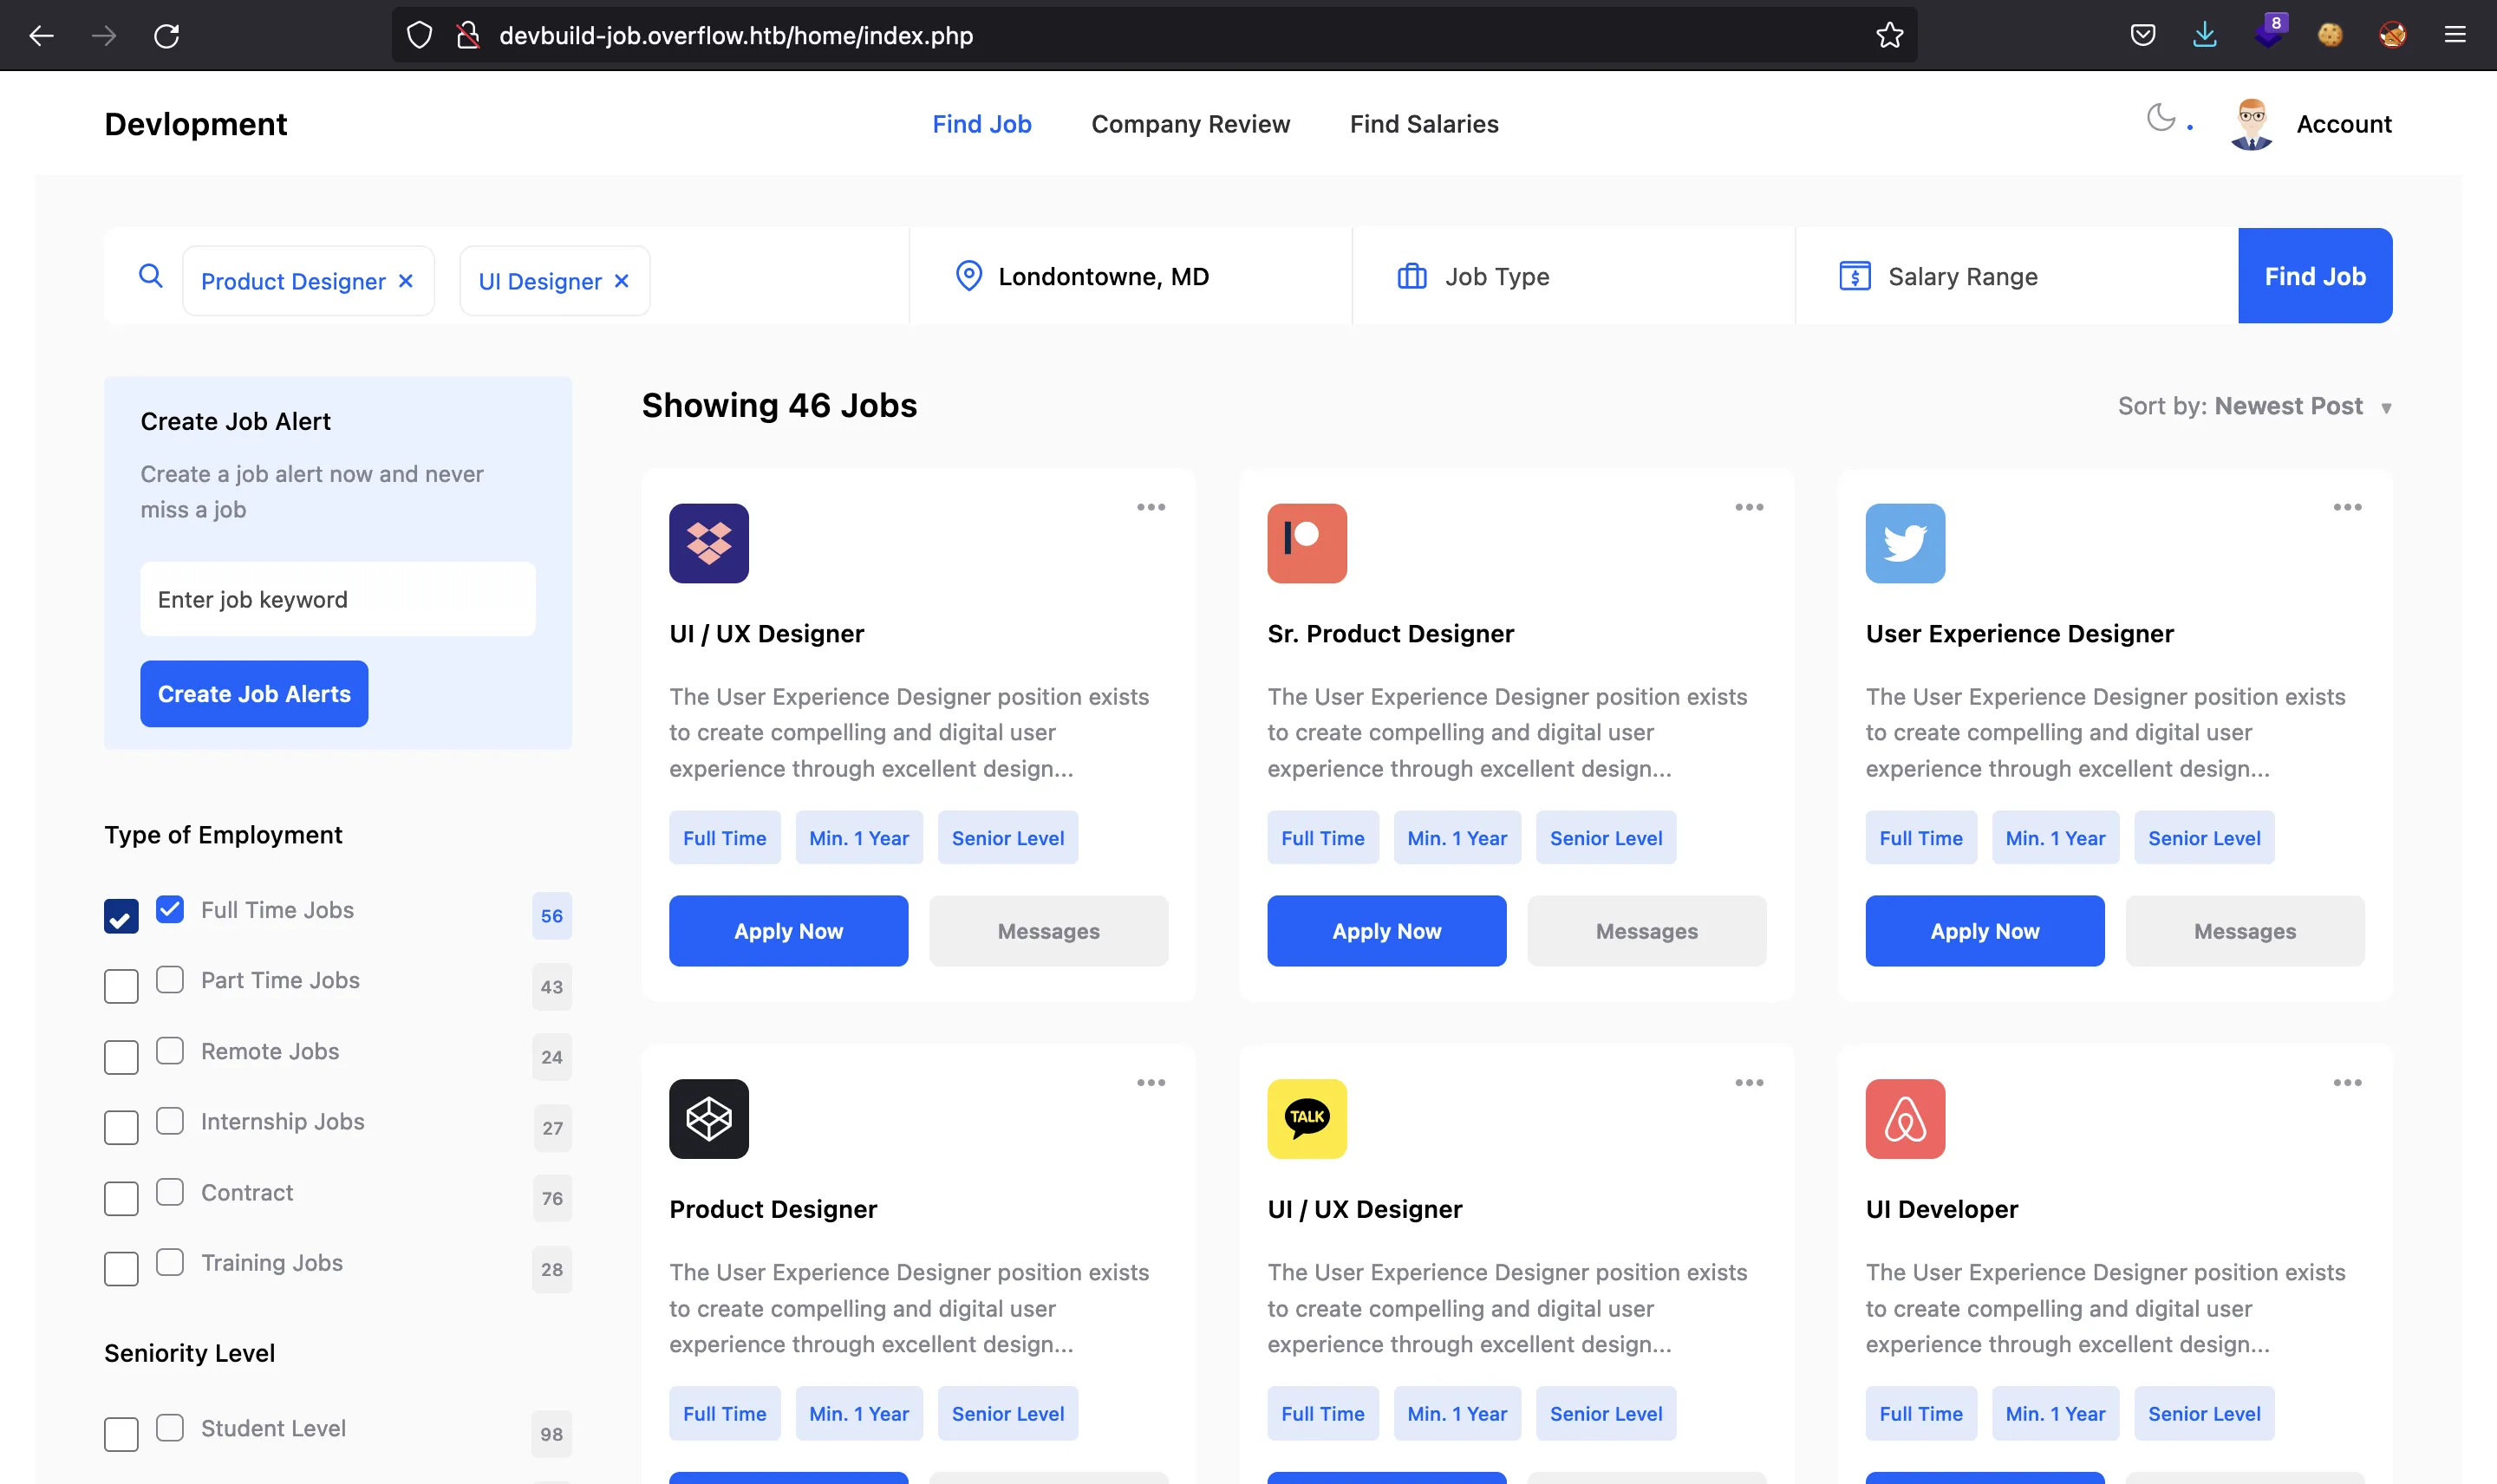Remove Product Designer search filter

click(405, 279)
